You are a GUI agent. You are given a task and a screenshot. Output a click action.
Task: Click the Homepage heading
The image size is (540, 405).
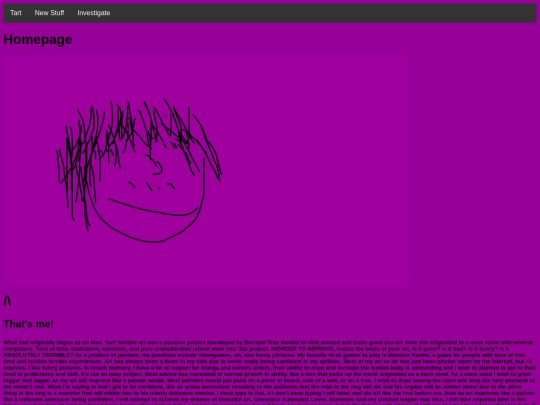pos(38,40)
